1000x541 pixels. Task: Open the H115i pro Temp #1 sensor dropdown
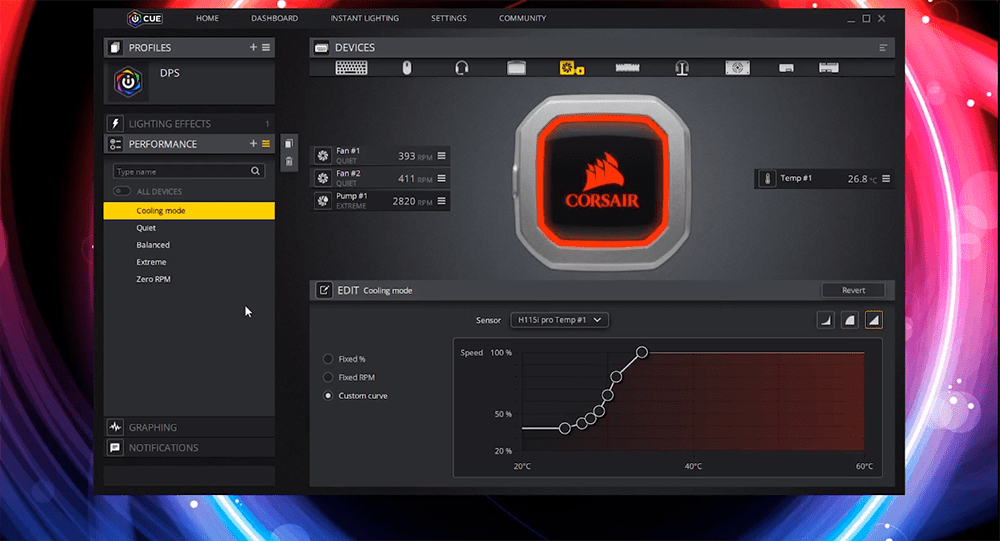click(x=559, y=320)
